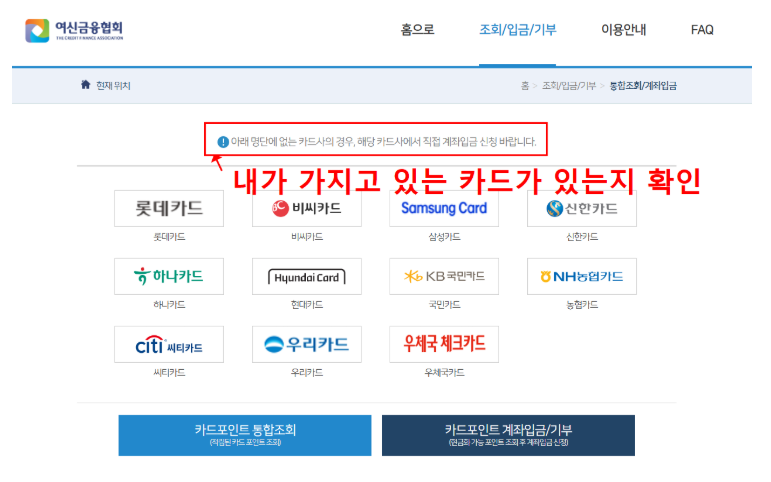This screenshot has height=482, width=771.
Task: Click the 삼성카드 caption text
Action: point(444,237)
